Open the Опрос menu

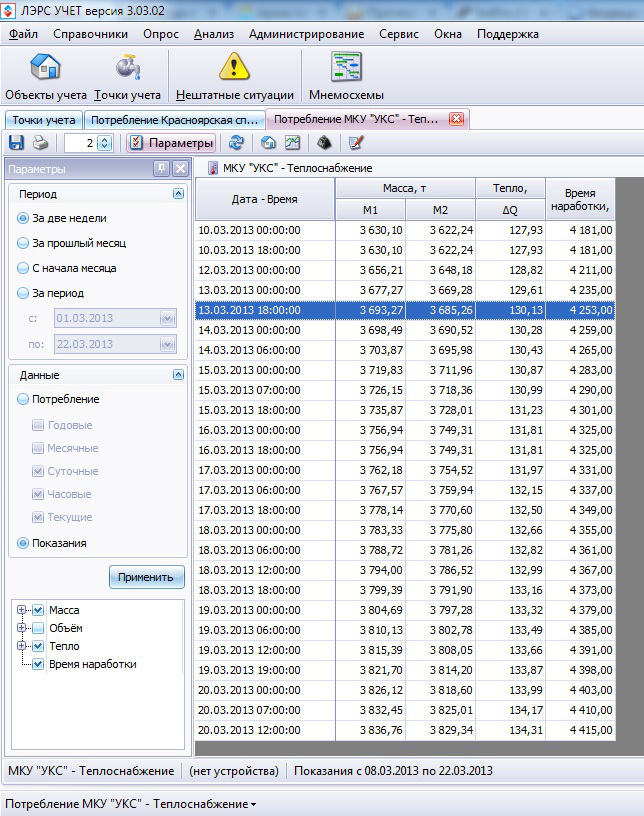coord(161,34)
